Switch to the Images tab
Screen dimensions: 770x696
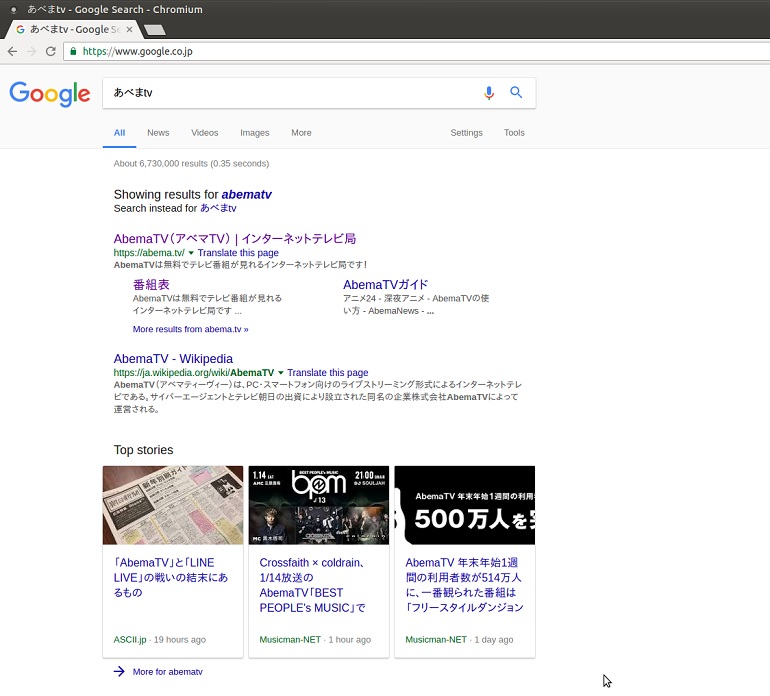[x=254, y=133]
